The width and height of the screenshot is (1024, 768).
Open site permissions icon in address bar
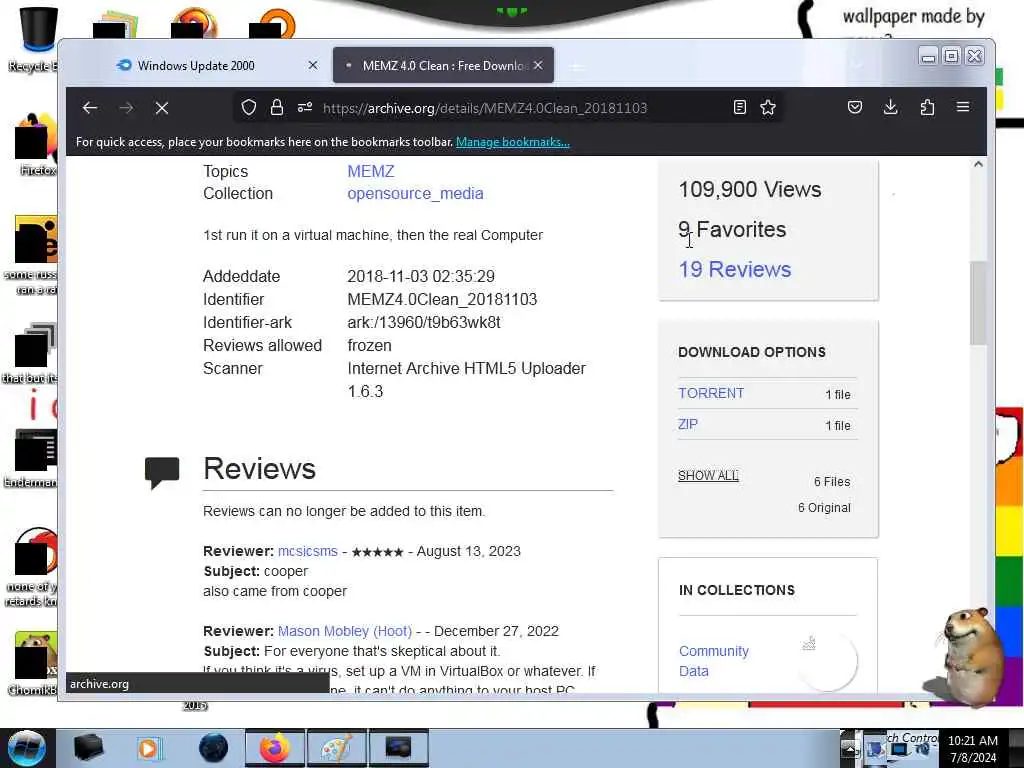(x=305, y=107)
